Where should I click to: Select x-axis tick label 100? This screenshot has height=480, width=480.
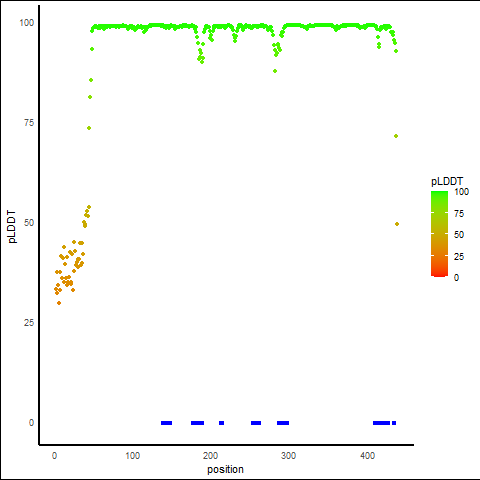[x=132, y=455]
